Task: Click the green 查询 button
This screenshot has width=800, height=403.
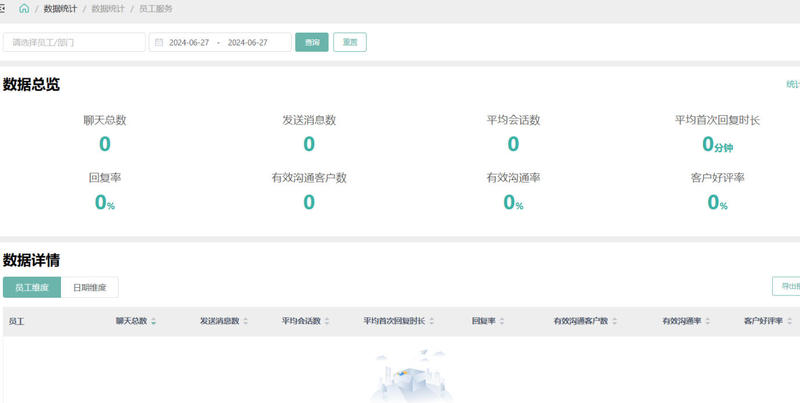Action: tap(312, 42)
